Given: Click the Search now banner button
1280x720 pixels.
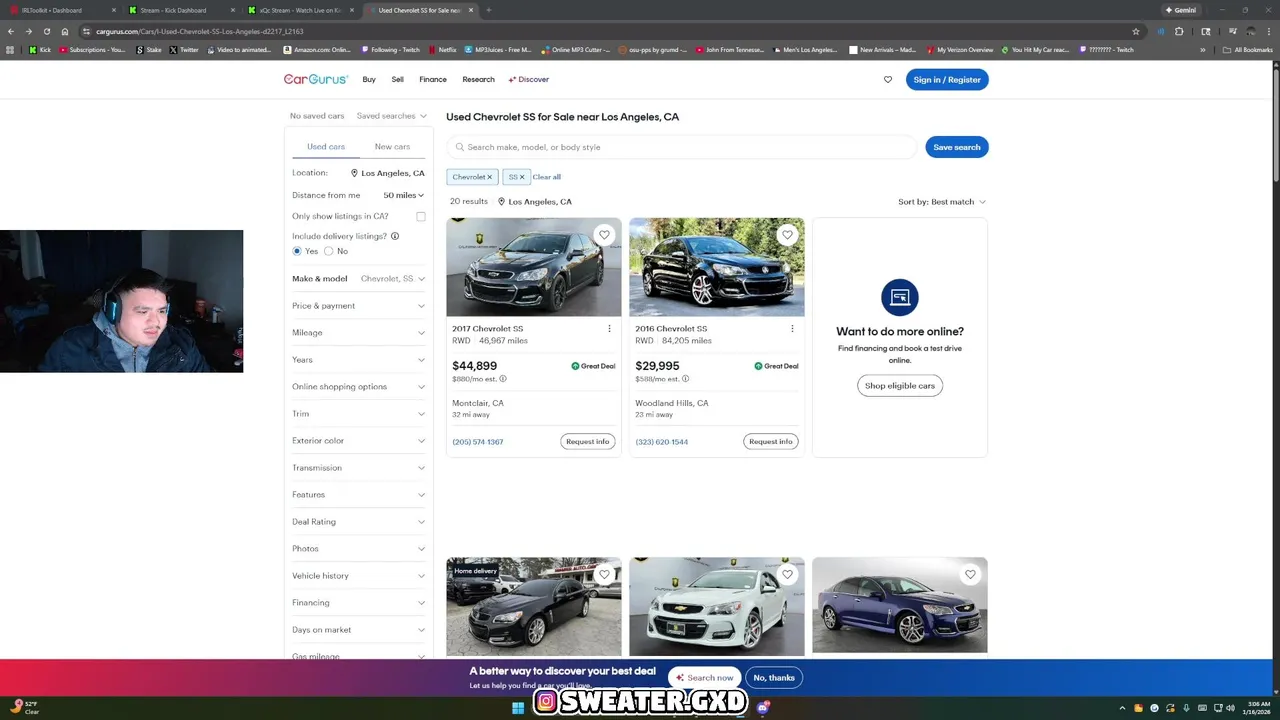Looking at the screenshot, I should coord(705,677).
